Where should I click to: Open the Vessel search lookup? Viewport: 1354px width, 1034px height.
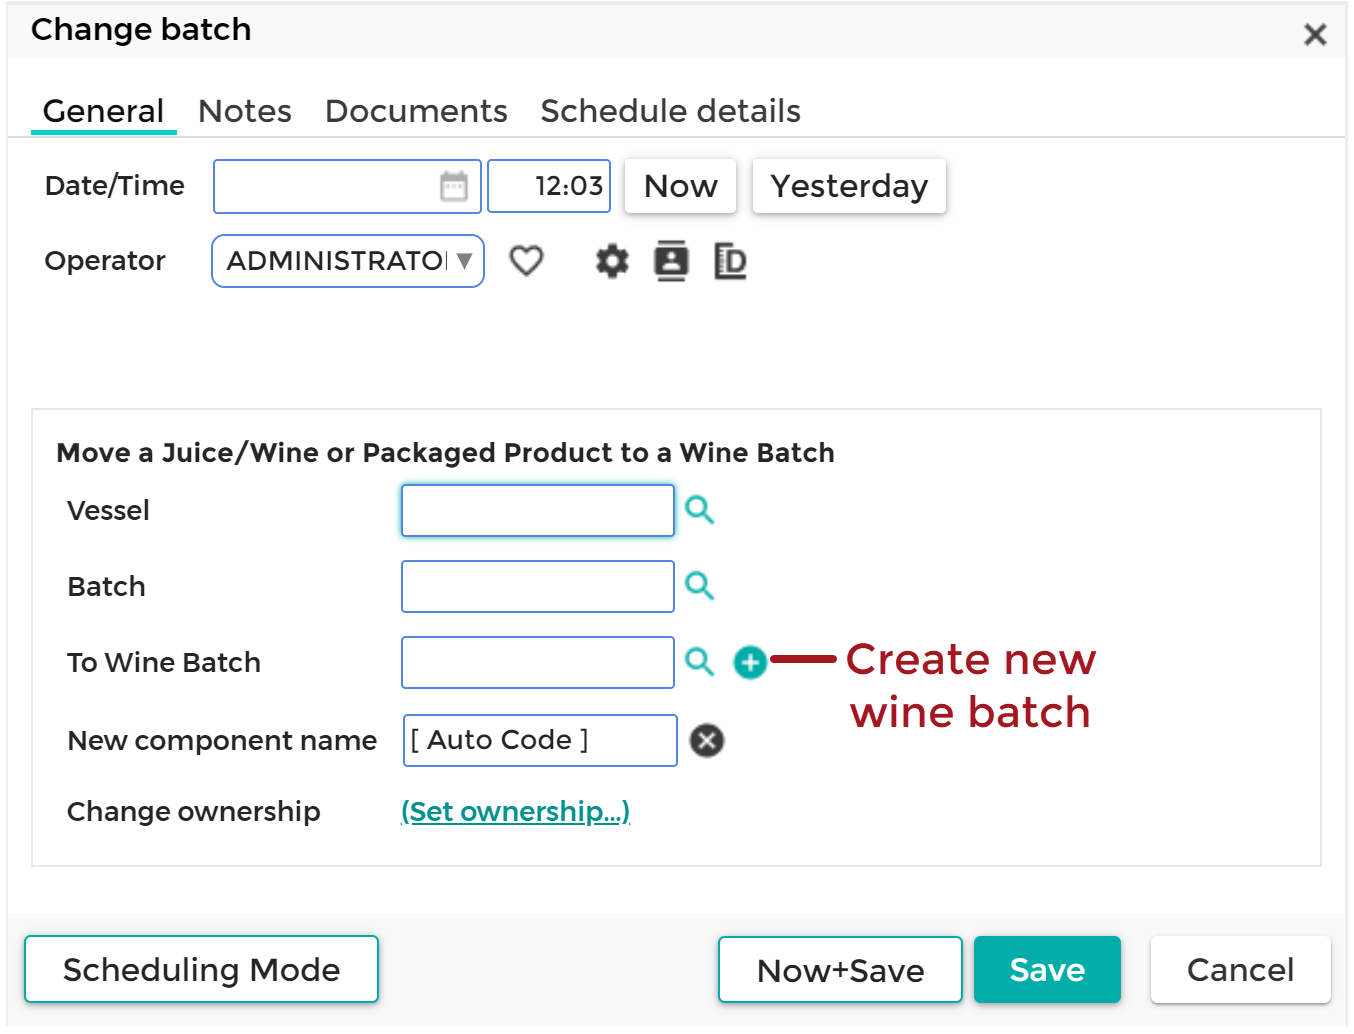coord(699,510)
